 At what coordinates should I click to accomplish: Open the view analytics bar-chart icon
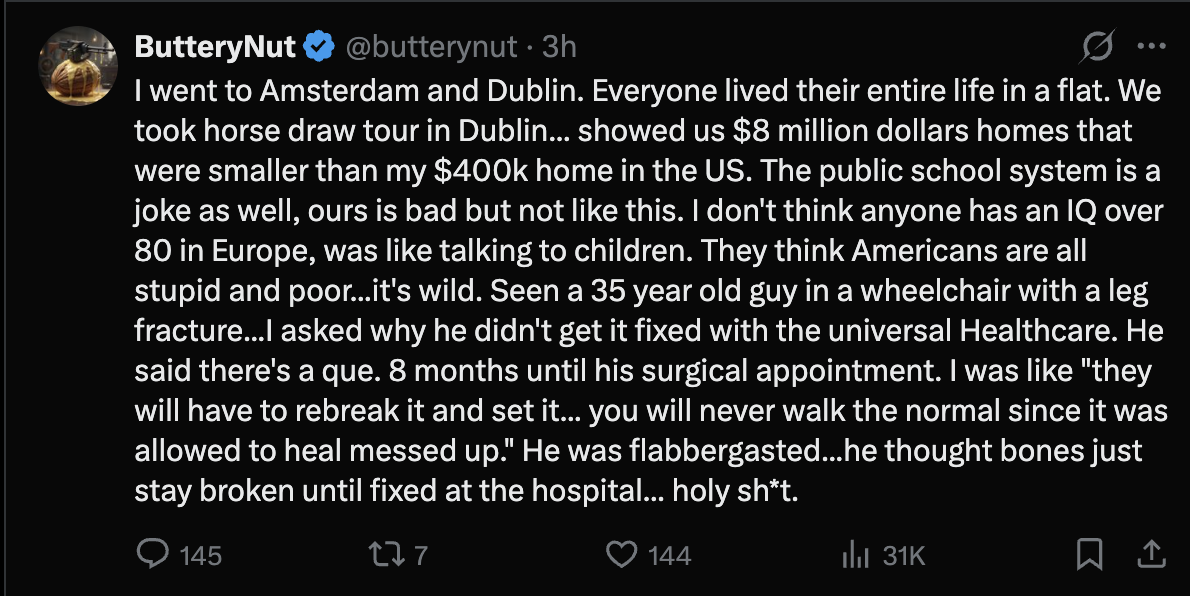point(854,554)
